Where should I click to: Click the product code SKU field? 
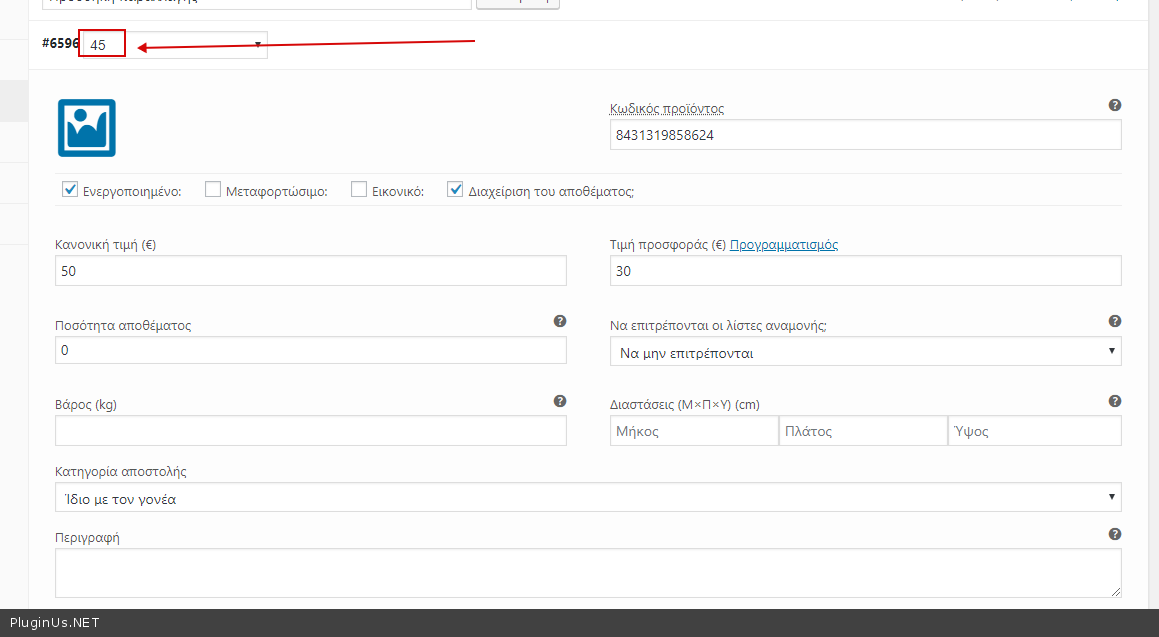tap(865, 135)
